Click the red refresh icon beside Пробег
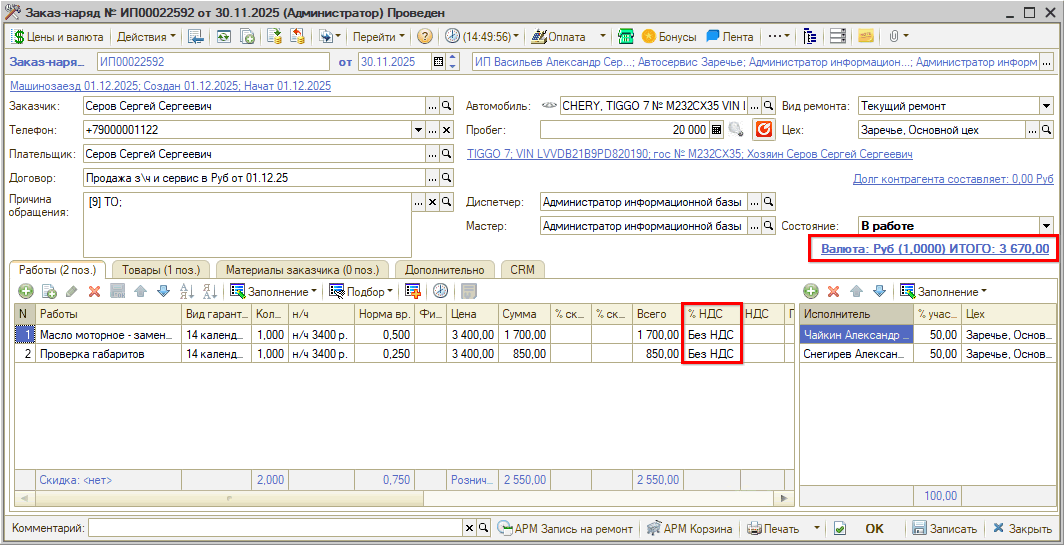The height and width of the screenshot is (545, 1064). pos(764,130)
